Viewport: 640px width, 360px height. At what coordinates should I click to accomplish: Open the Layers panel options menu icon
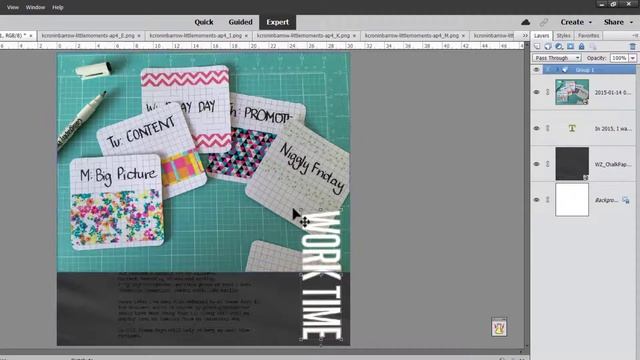point(635,36)
